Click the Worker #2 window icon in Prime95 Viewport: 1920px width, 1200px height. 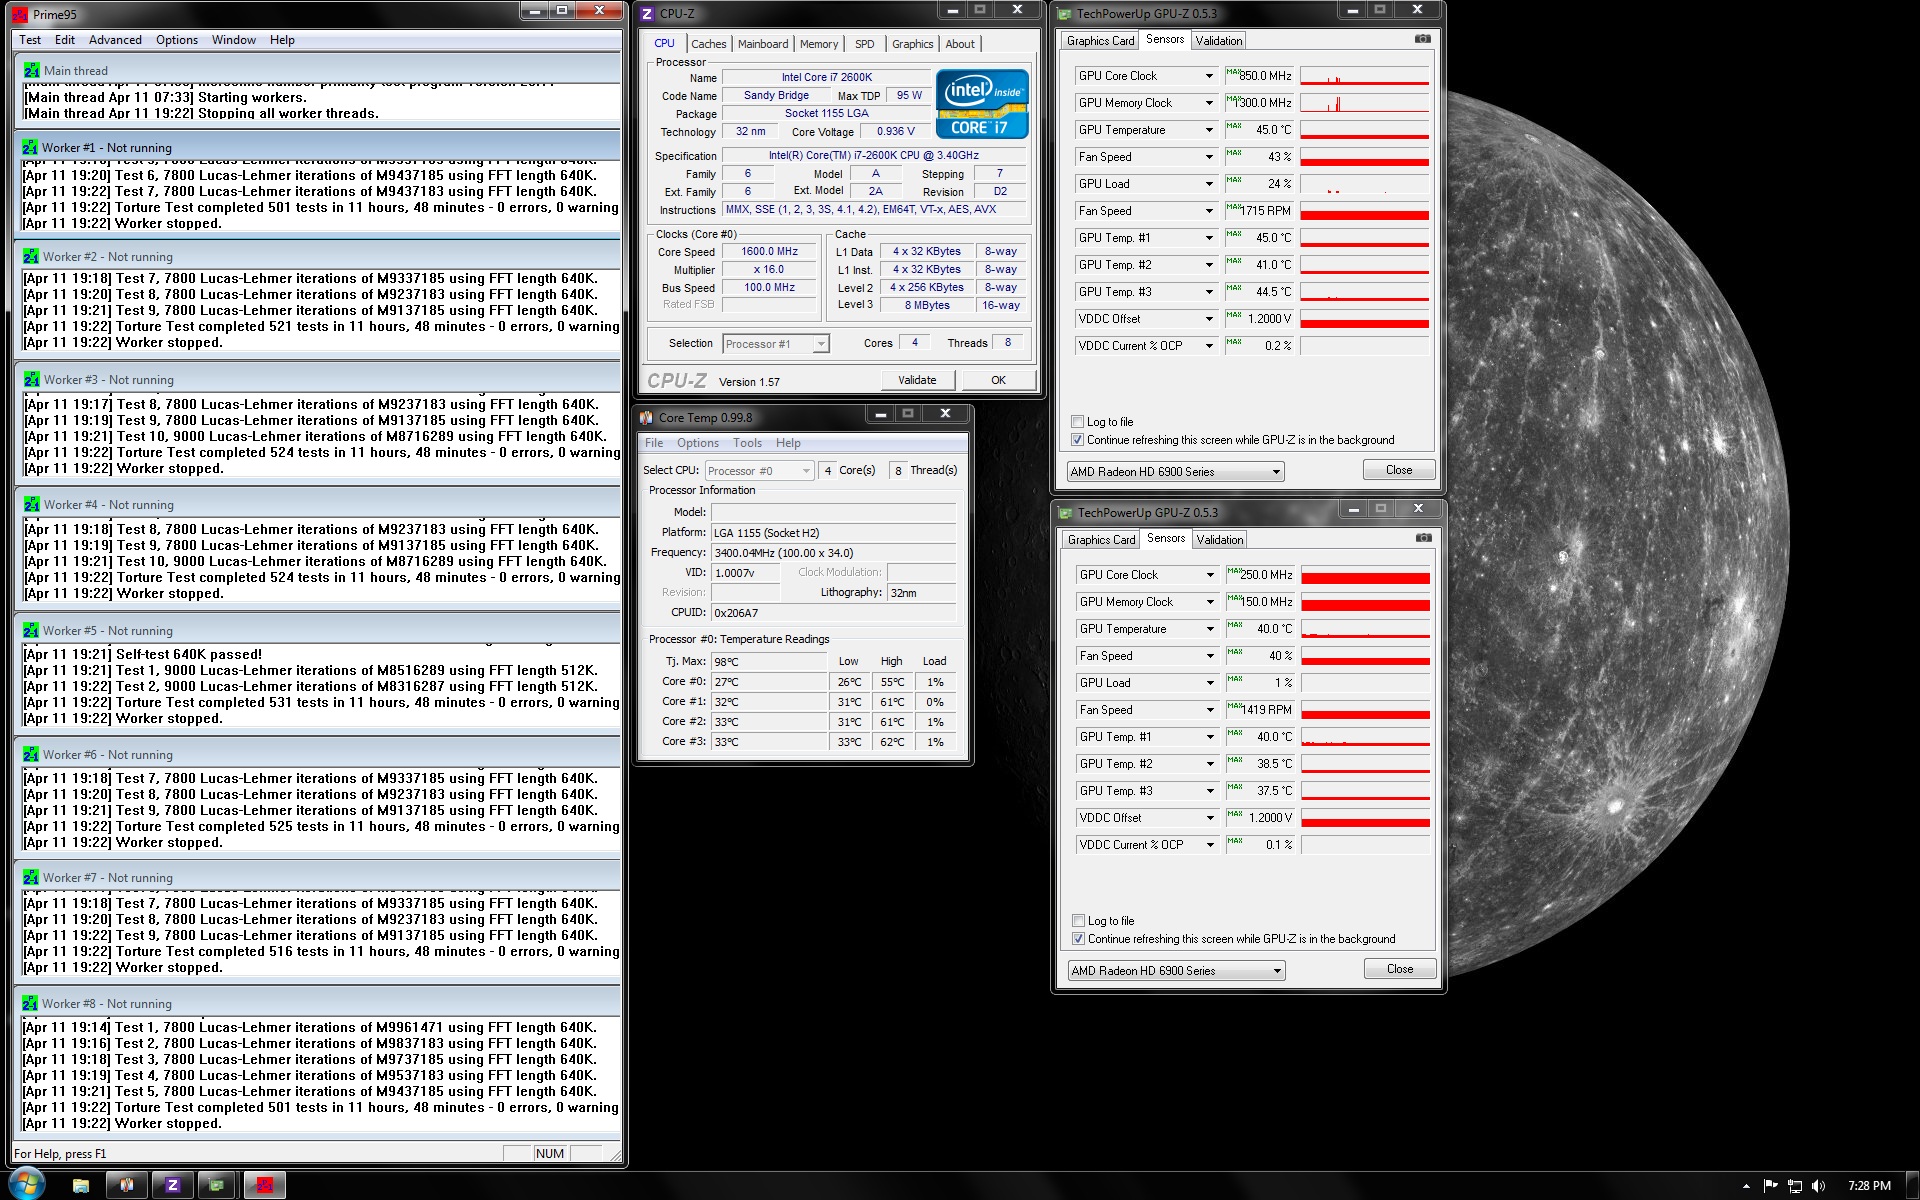tap(30, 256)
